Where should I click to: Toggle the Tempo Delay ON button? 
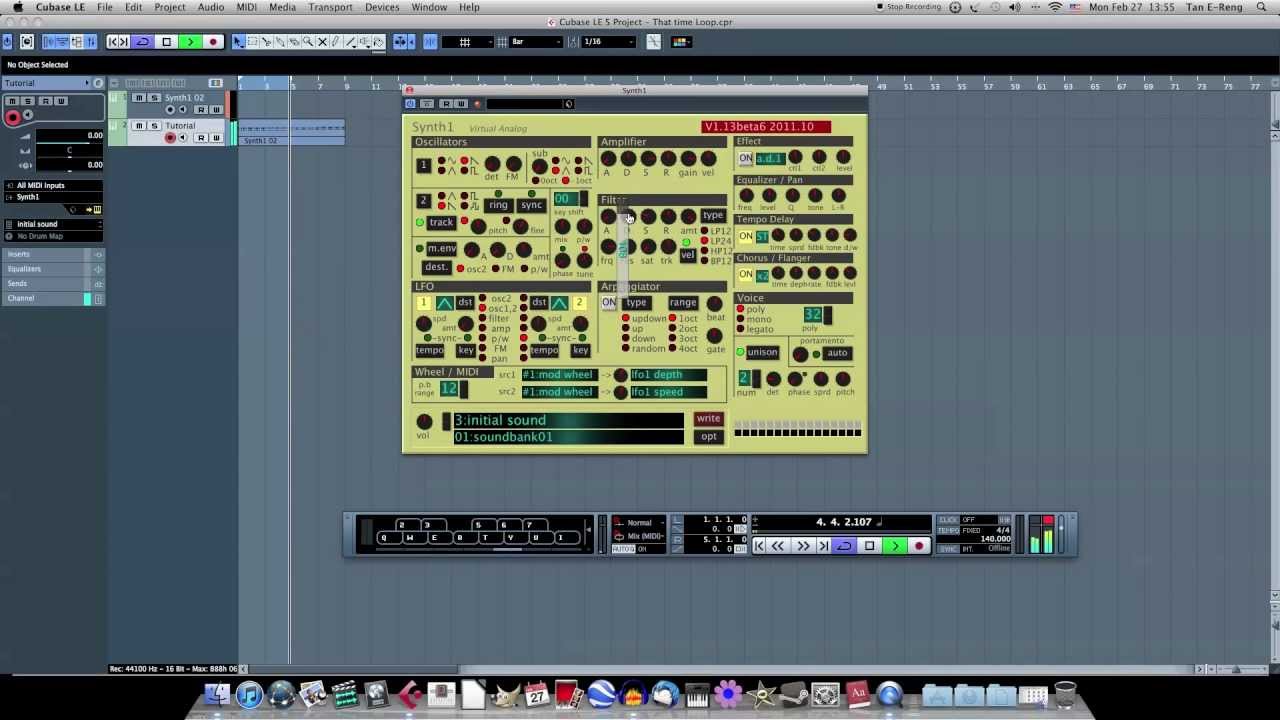tap(746, 237)
